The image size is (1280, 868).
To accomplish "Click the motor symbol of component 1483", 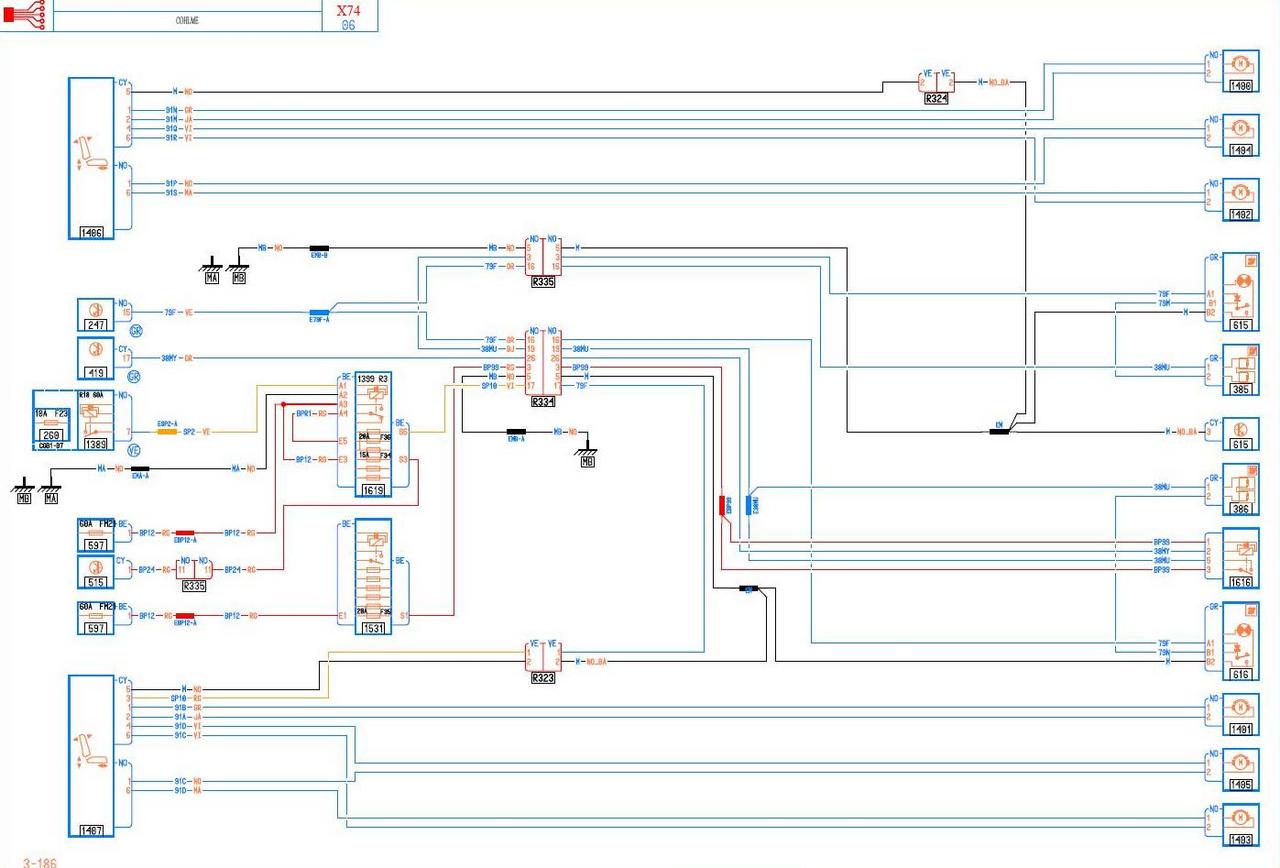I will click(1240, 818).
